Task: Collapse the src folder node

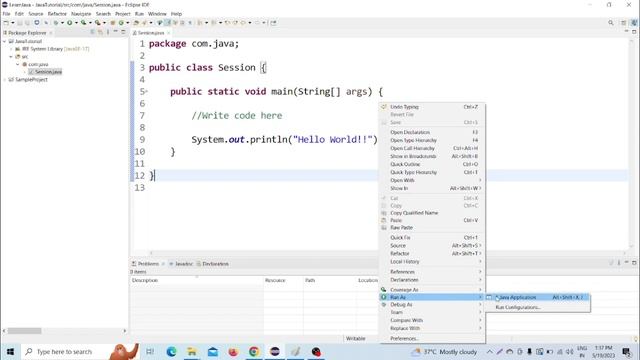Action: (11, 57)
